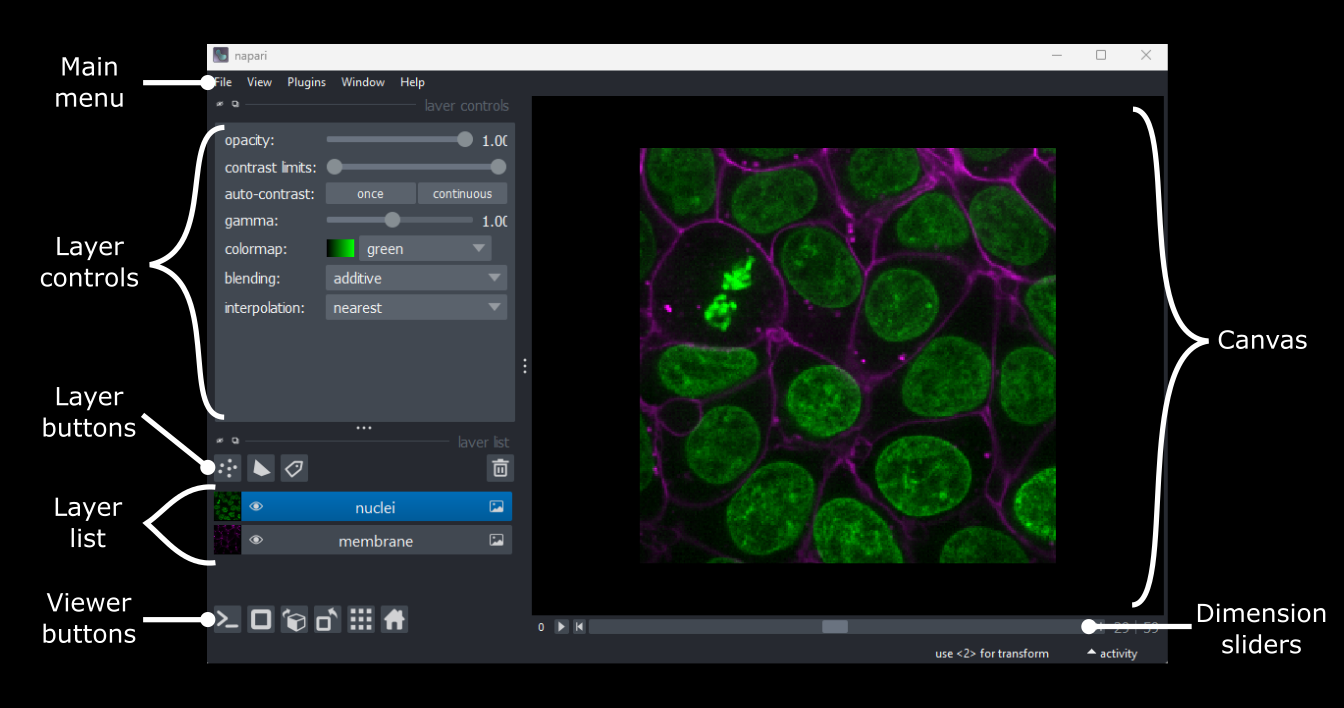The image size is (1344, 708).
Task: Click the green colormap preview swatch
Action: point(341,249)
